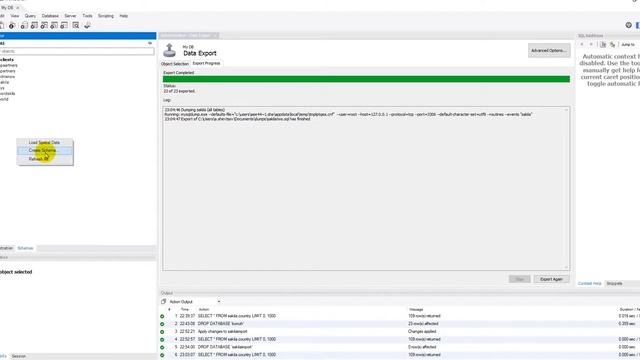The width and height of the screenshot is (640, 360).
Task: Switch to the Snippets tab
Action: [614, 283]
